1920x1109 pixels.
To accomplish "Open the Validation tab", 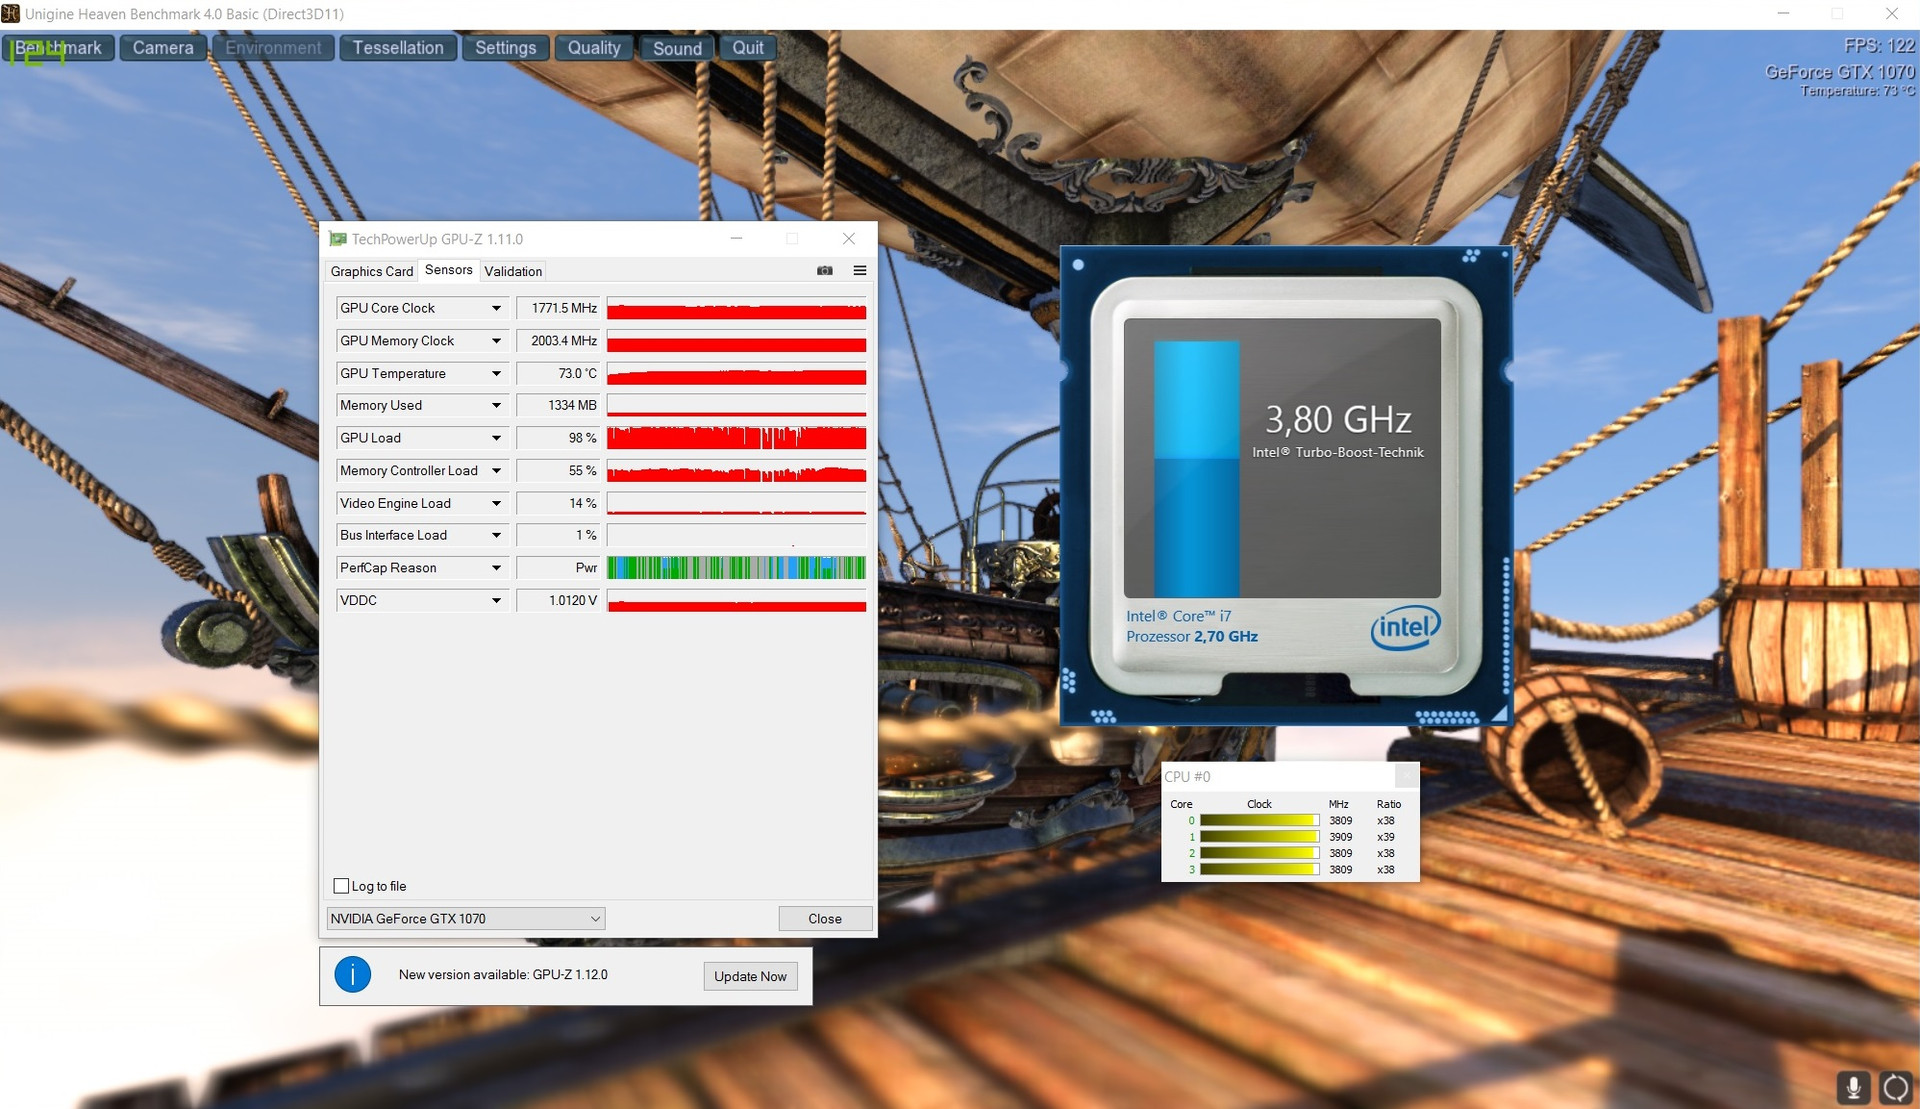I will tap(513, 271).
